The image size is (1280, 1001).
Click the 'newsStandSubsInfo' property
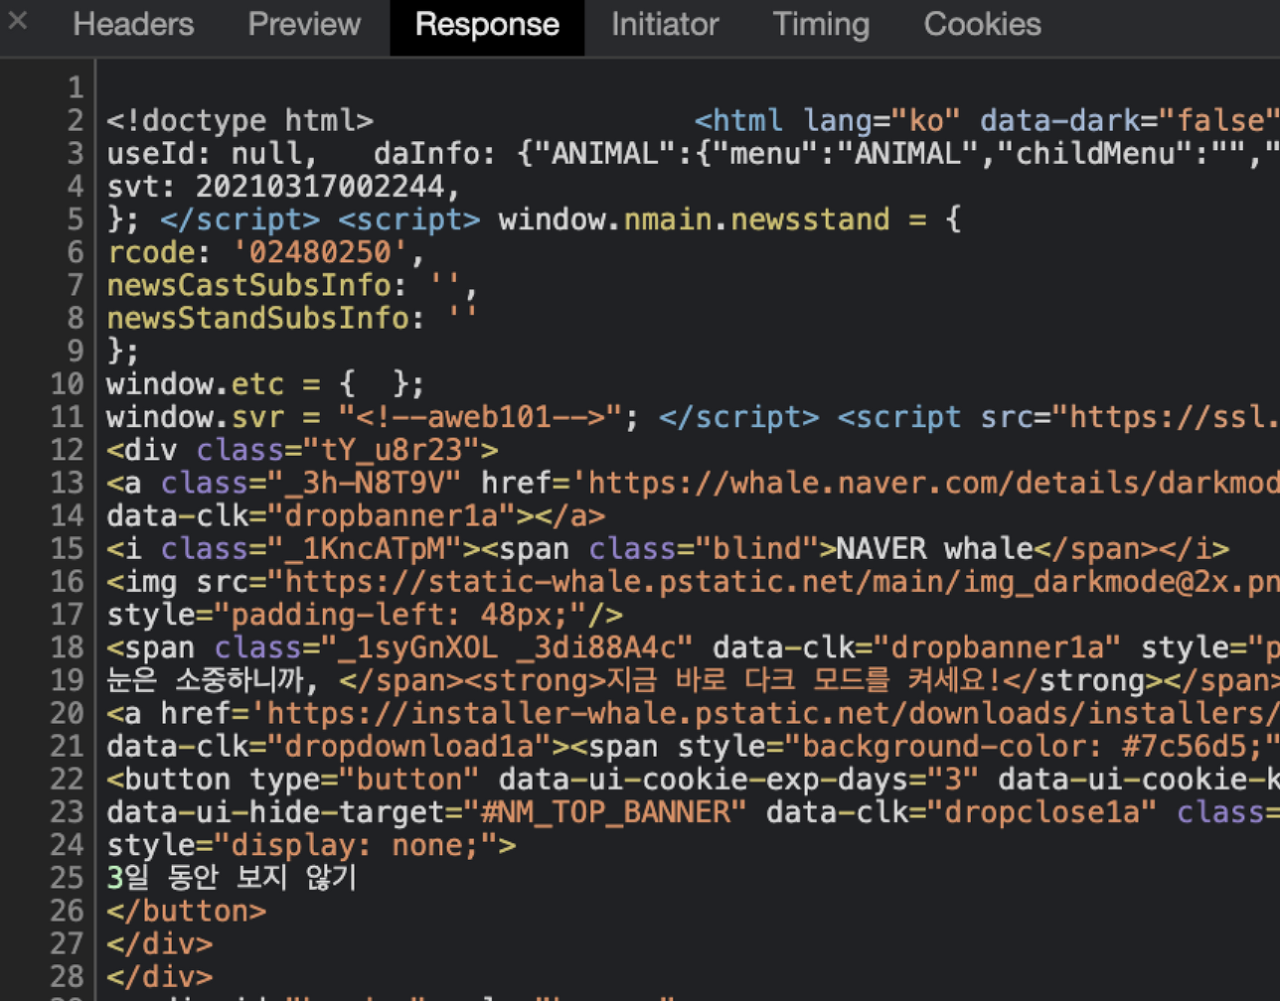click(x=258, y=319)
